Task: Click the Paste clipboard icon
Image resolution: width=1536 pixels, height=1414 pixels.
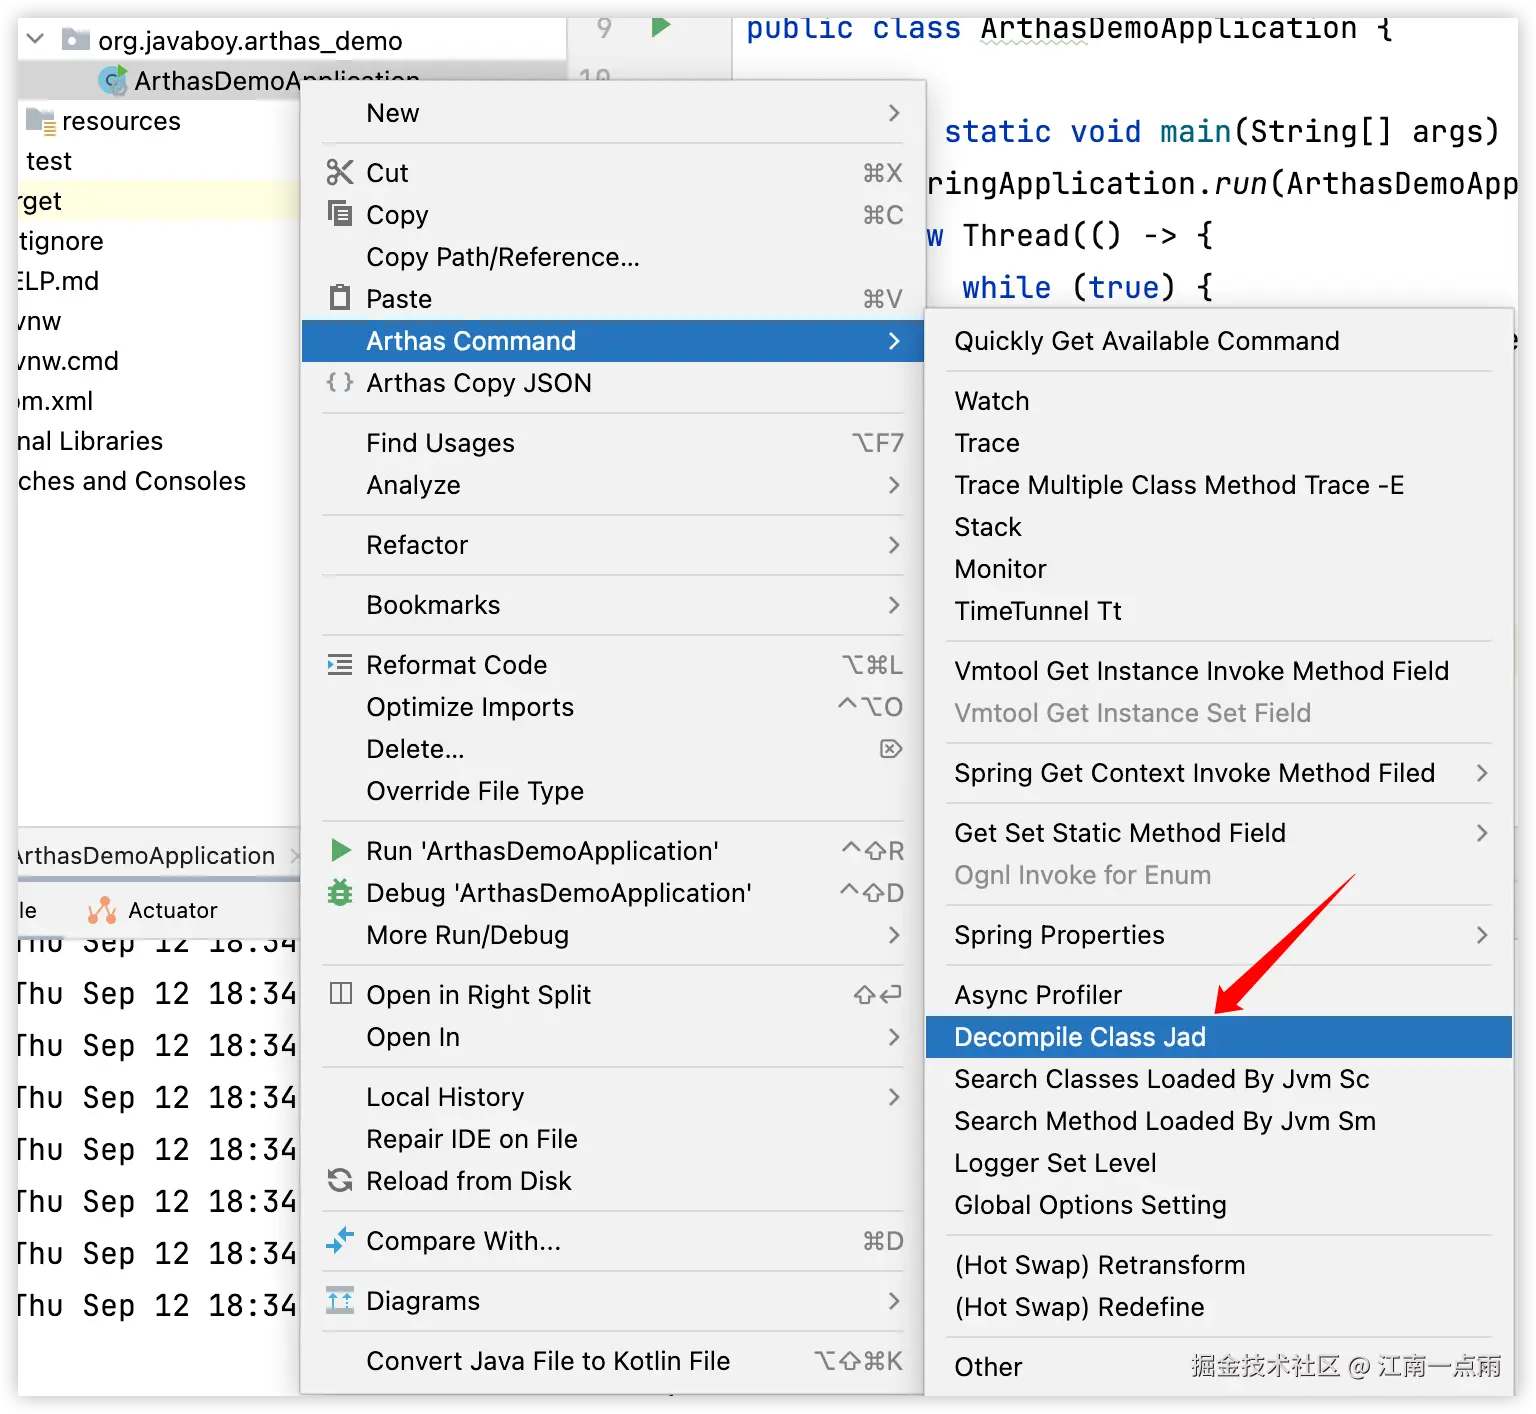Action: click(x=340, y=297)
